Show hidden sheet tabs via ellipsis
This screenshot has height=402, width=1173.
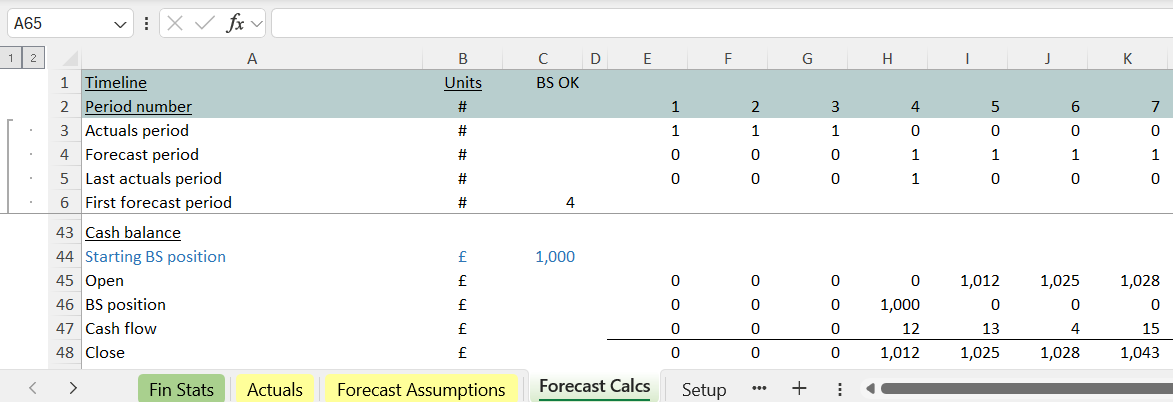[x=759, y=389]
